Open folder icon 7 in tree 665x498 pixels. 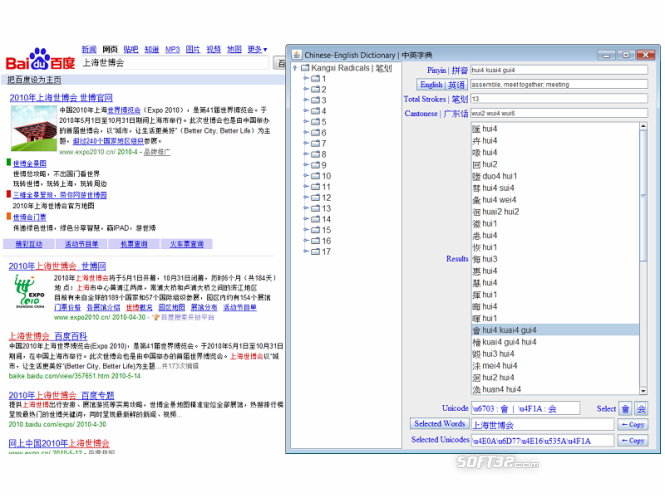[315, 143]
